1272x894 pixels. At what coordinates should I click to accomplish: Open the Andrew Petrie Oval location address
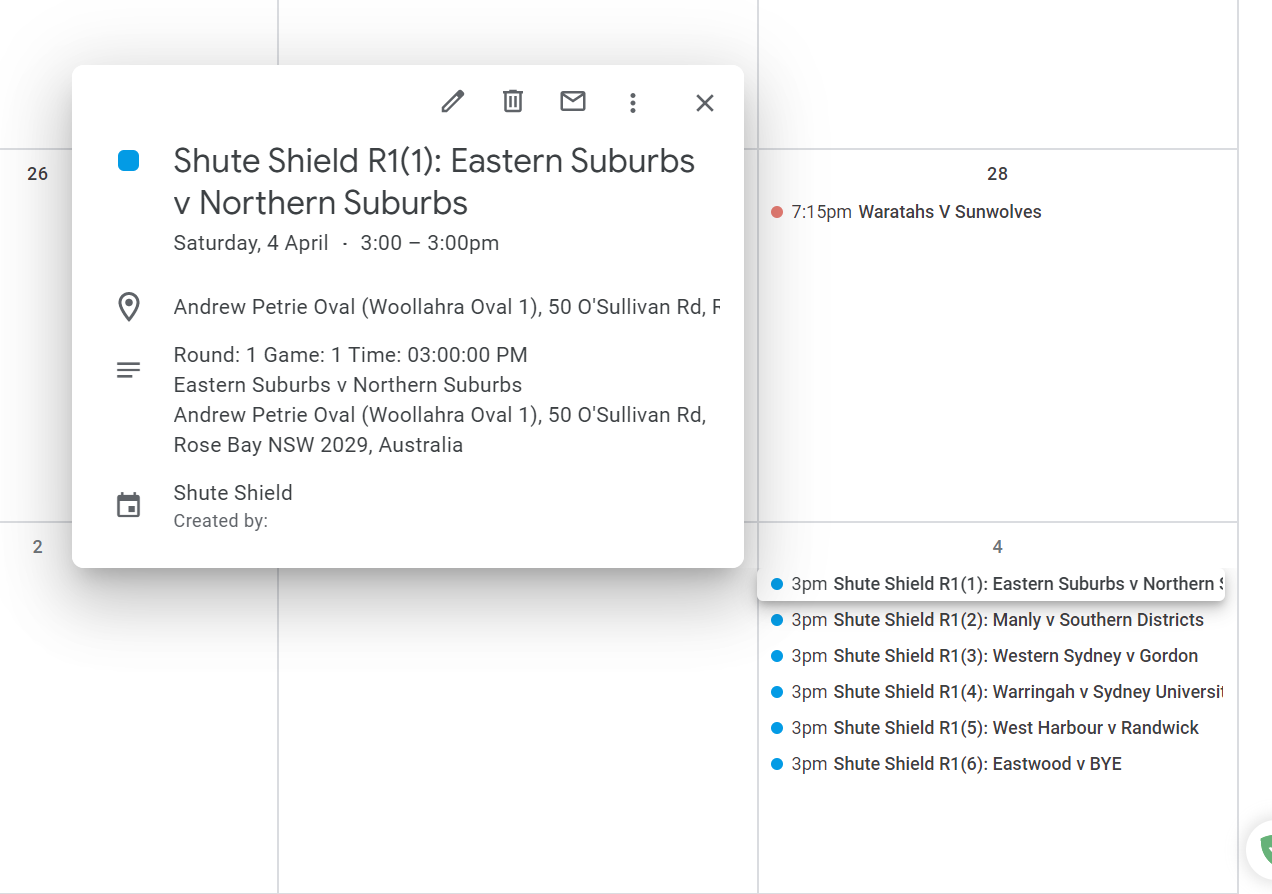tap(447, 307)
